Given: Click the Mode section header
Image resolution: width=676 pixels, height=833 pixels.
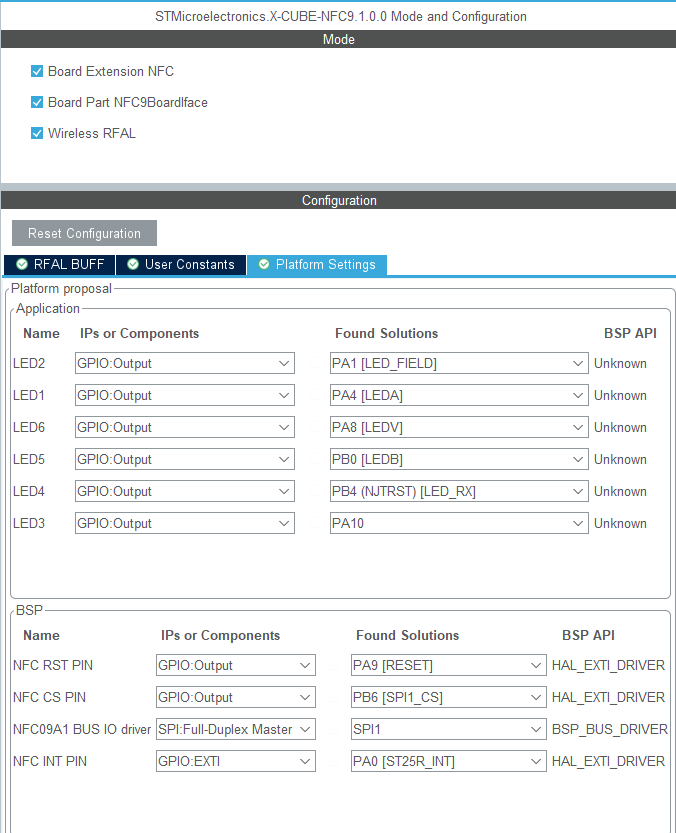Looking at the screenshot, I should point(339,39).
